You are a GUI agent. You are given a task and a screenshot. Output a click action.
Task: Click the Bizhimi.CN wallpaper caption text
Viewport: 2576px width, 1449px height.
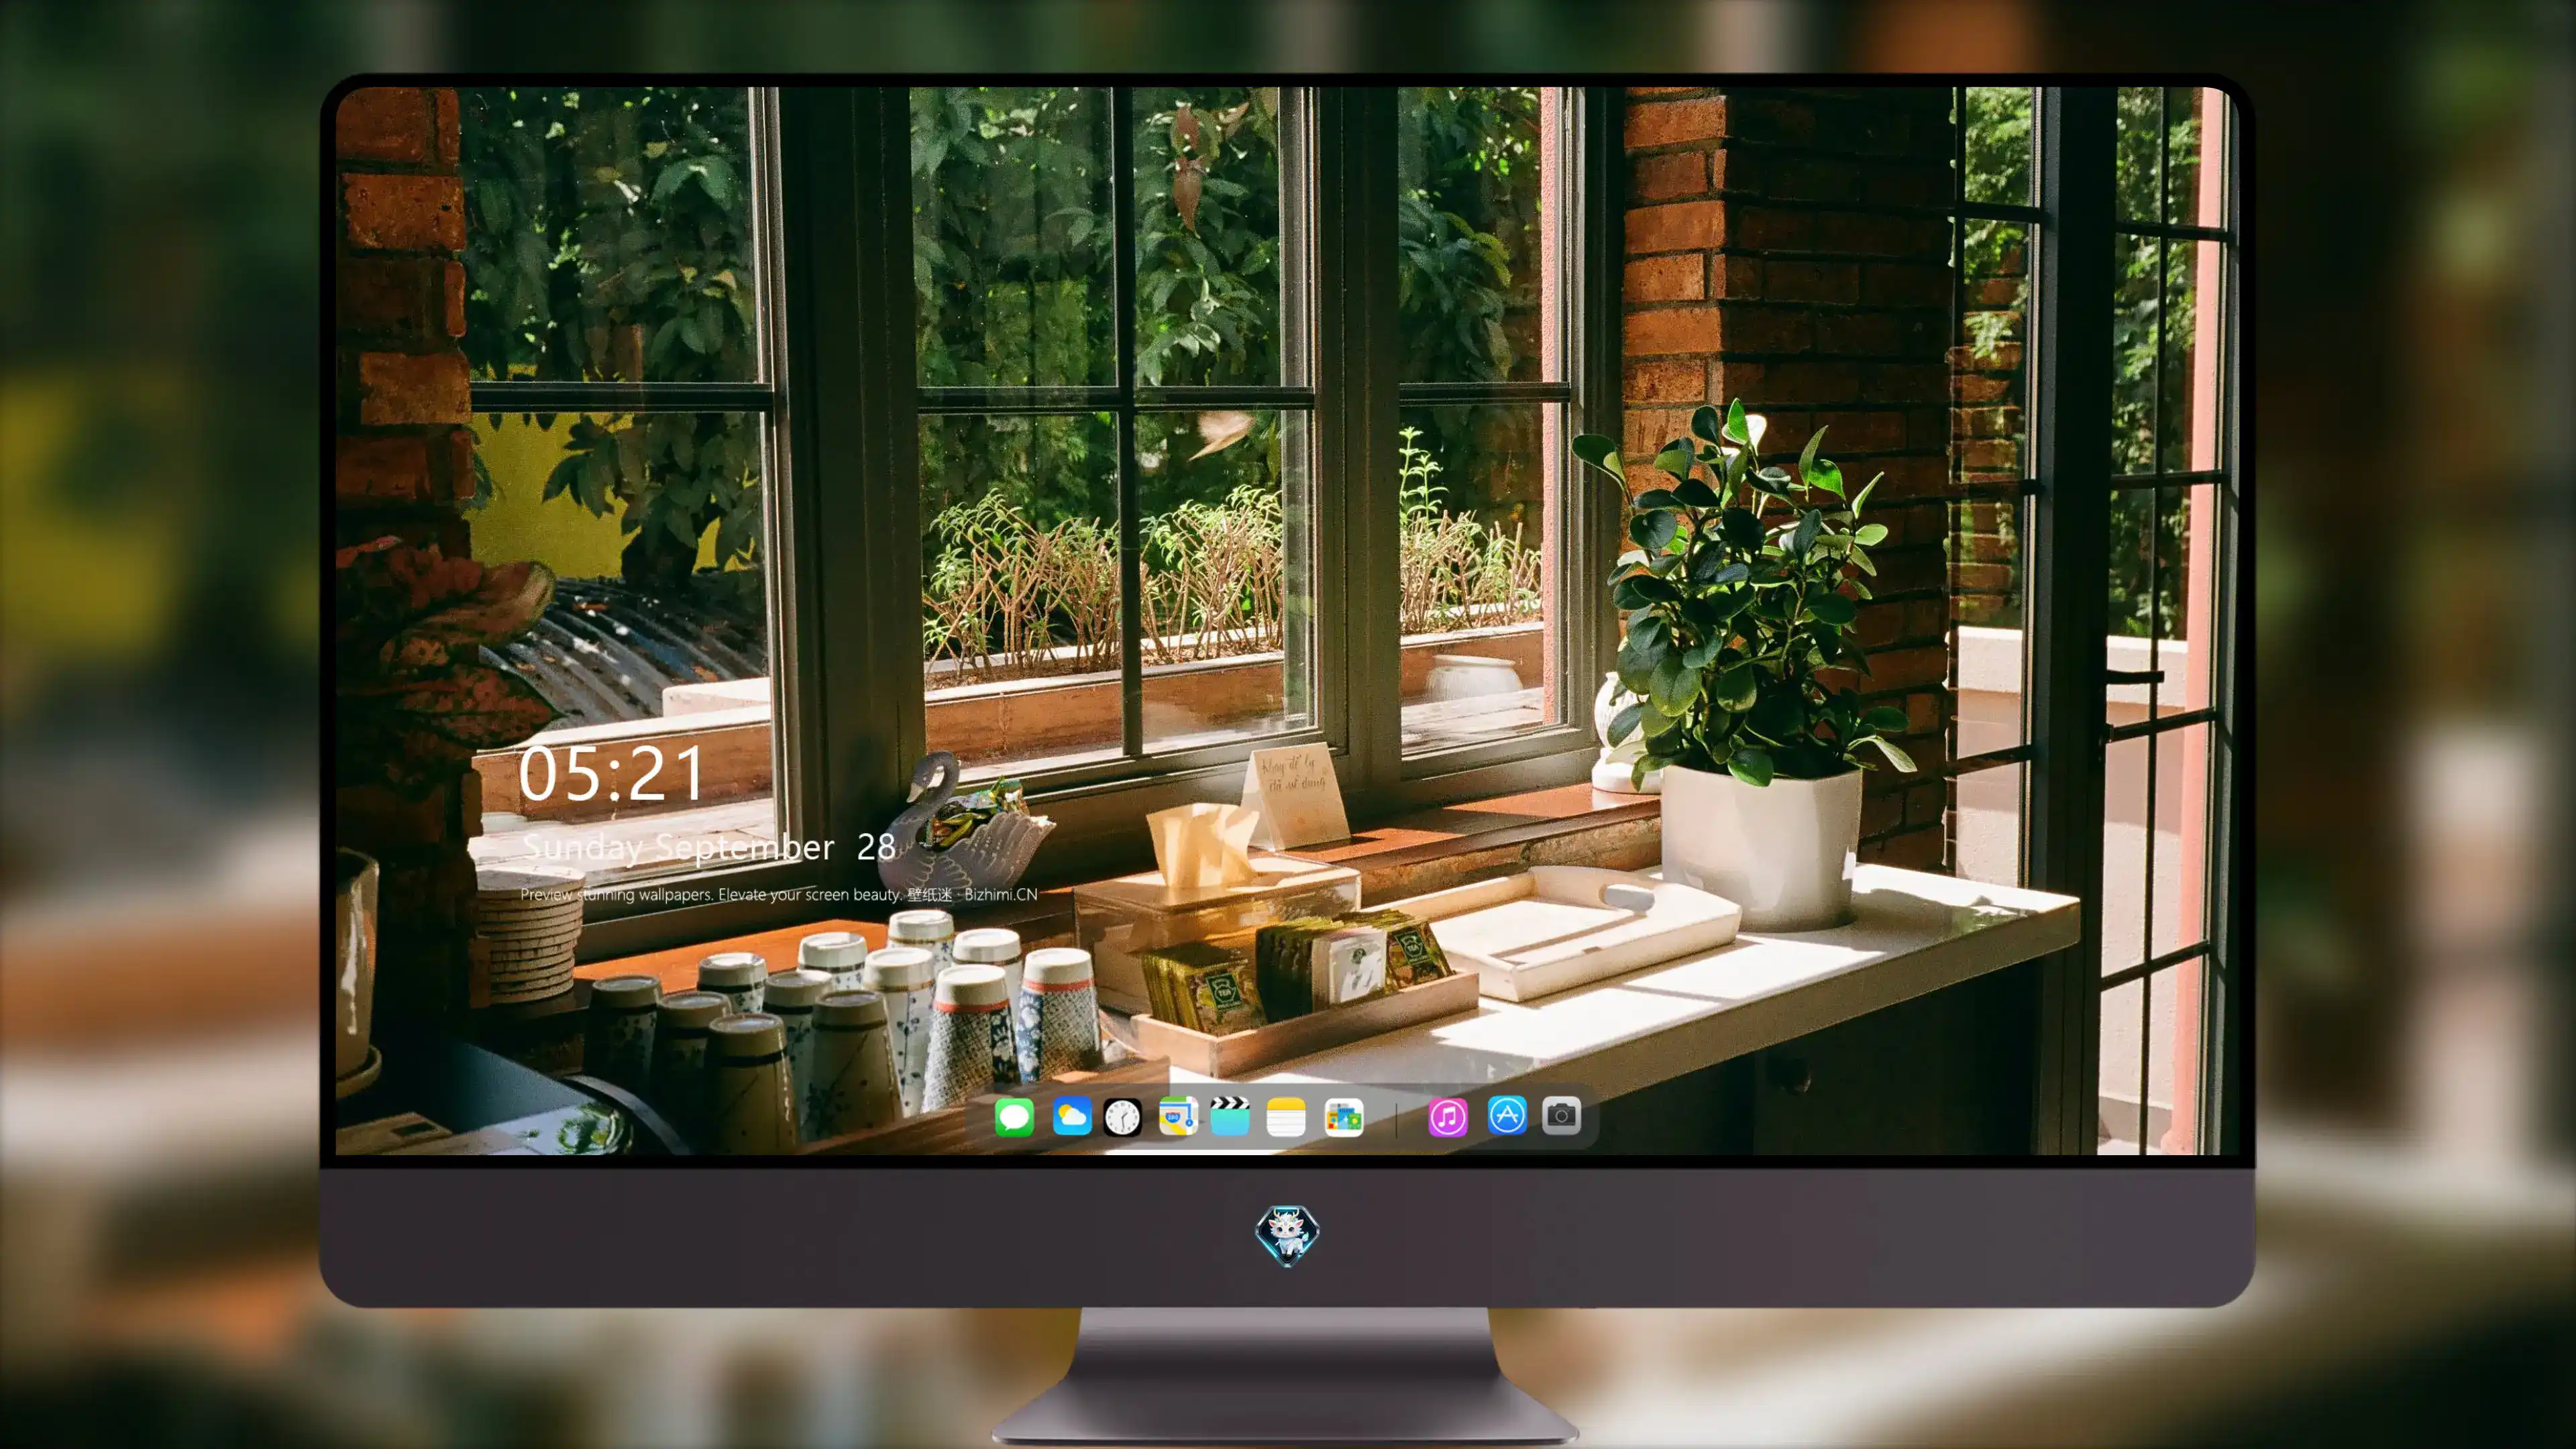[779, 894]
